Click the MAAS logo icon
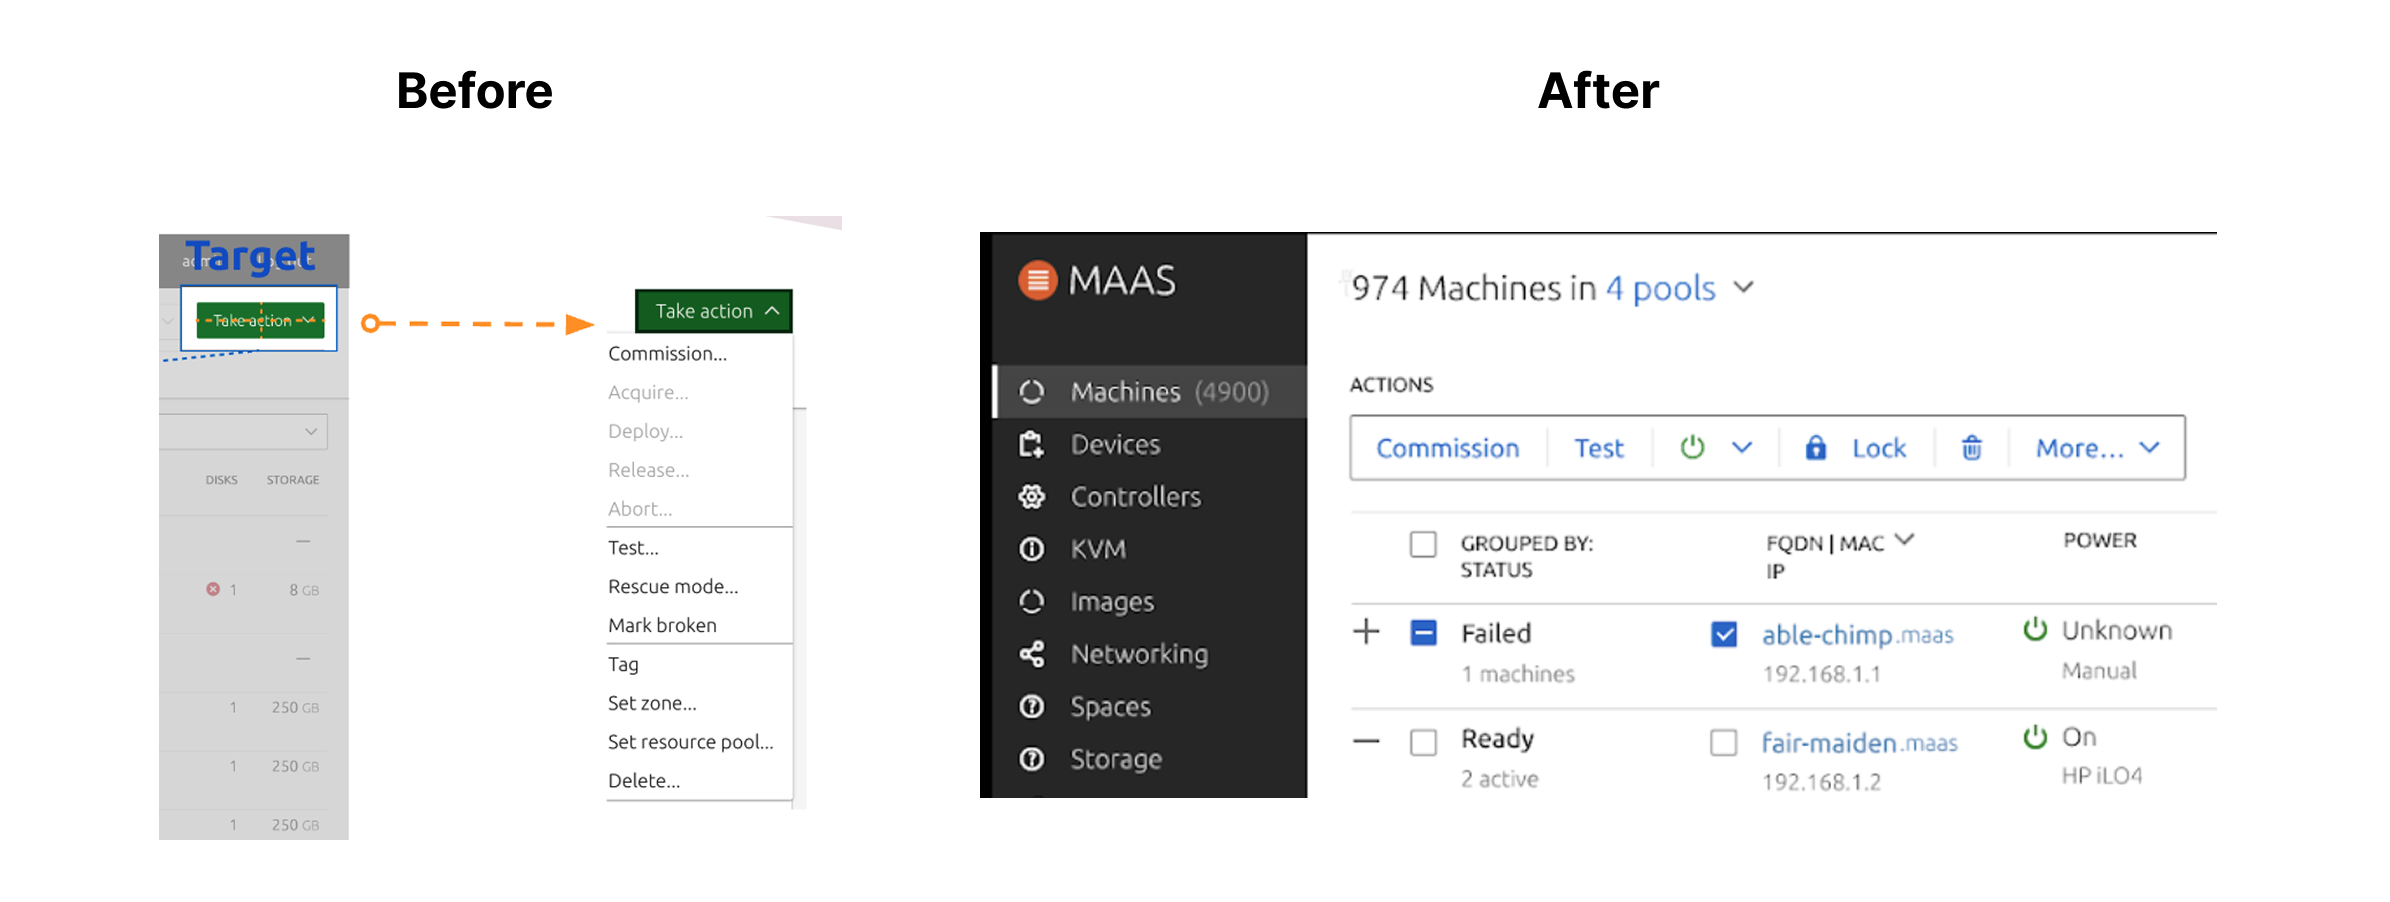Viewport: 2390px width, 902px height. pos(1037,280)
